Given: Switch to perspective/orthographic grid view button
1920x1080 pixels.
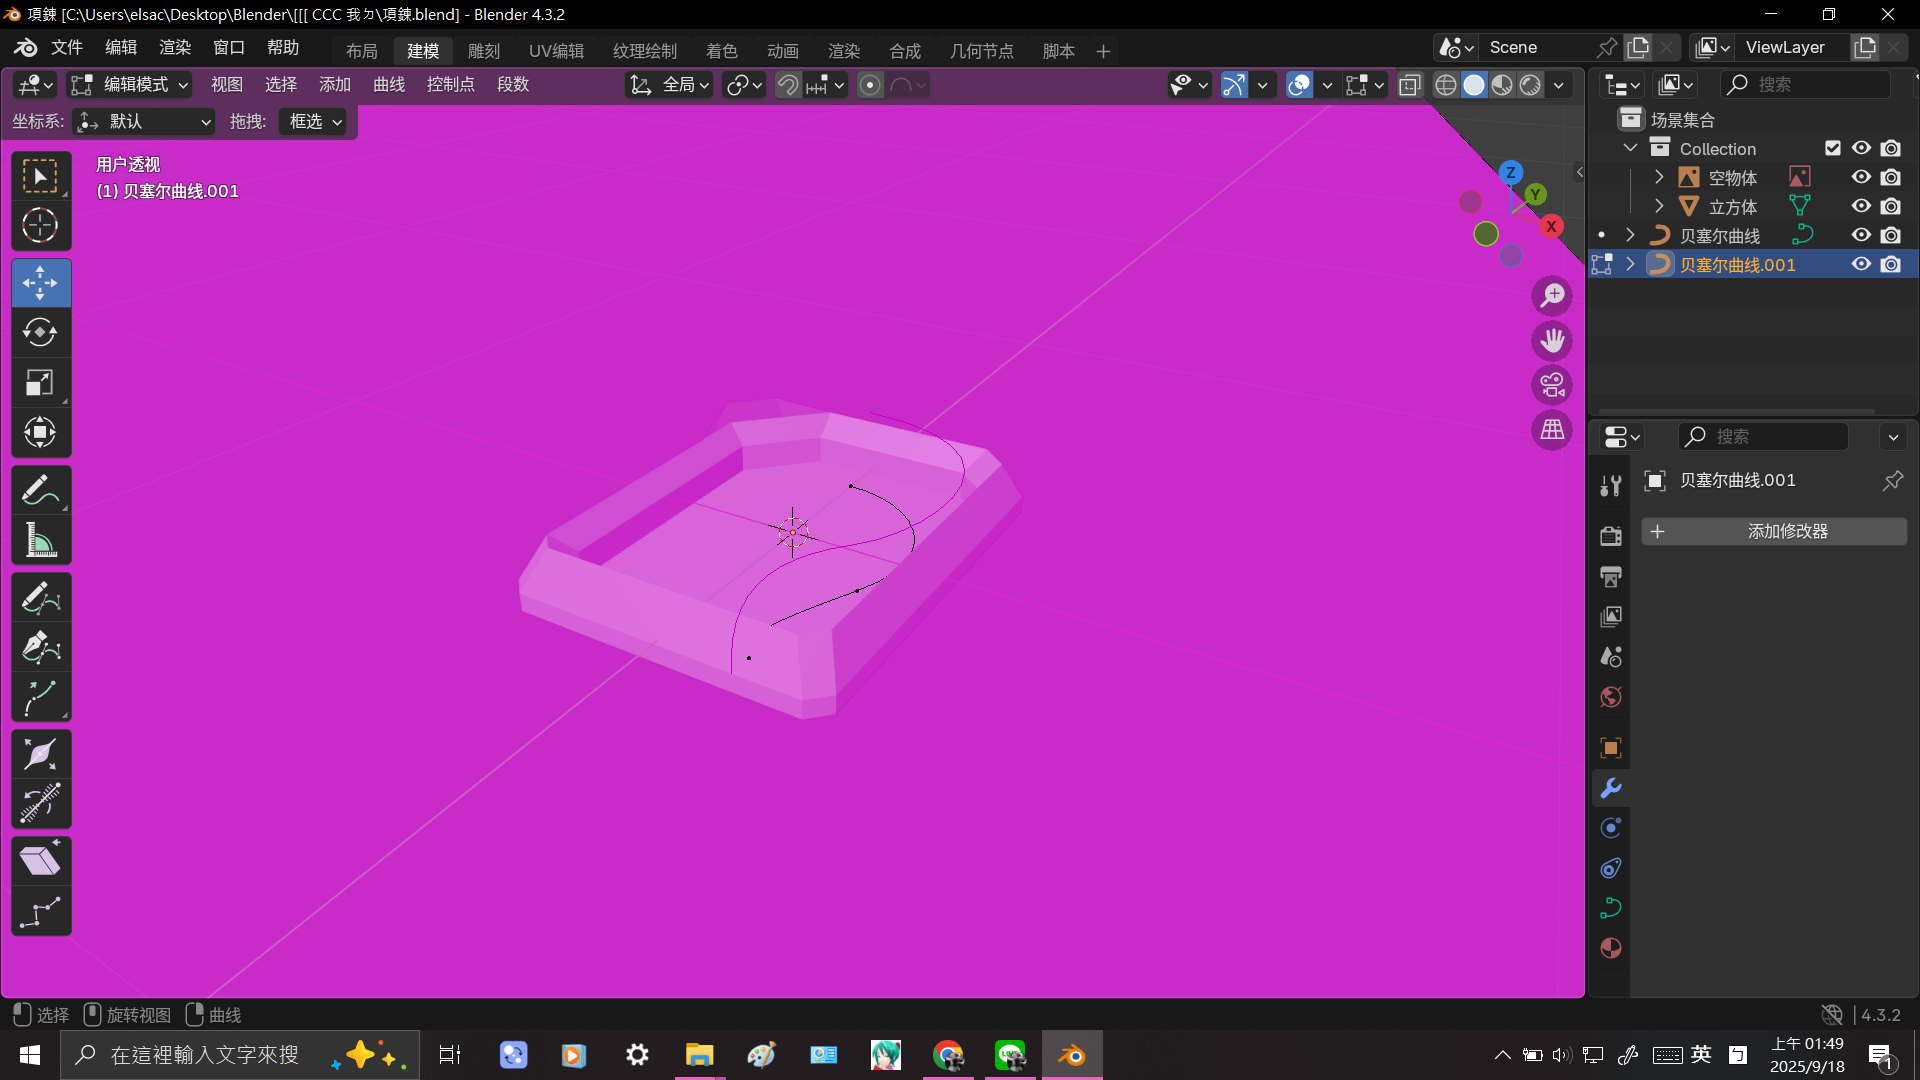Looking at the screenshot, I should [1552, 430].
